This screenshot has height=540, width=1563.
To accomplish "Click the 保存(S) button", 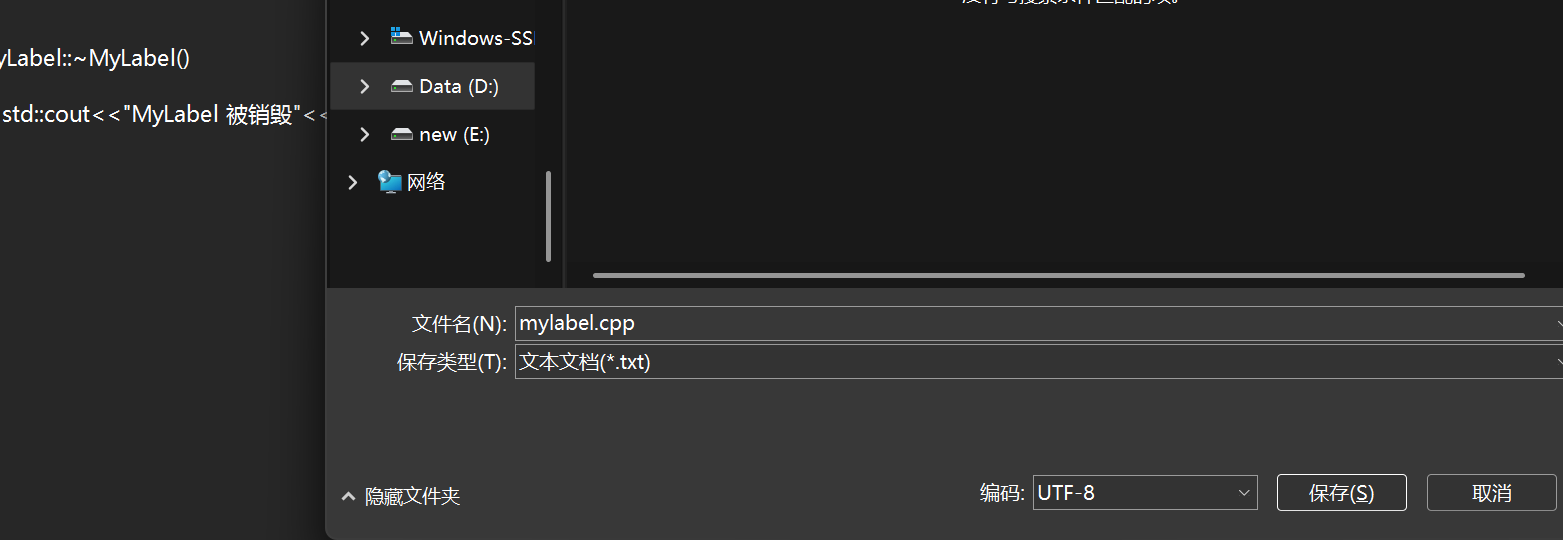I will click(x=1342, y=493).
